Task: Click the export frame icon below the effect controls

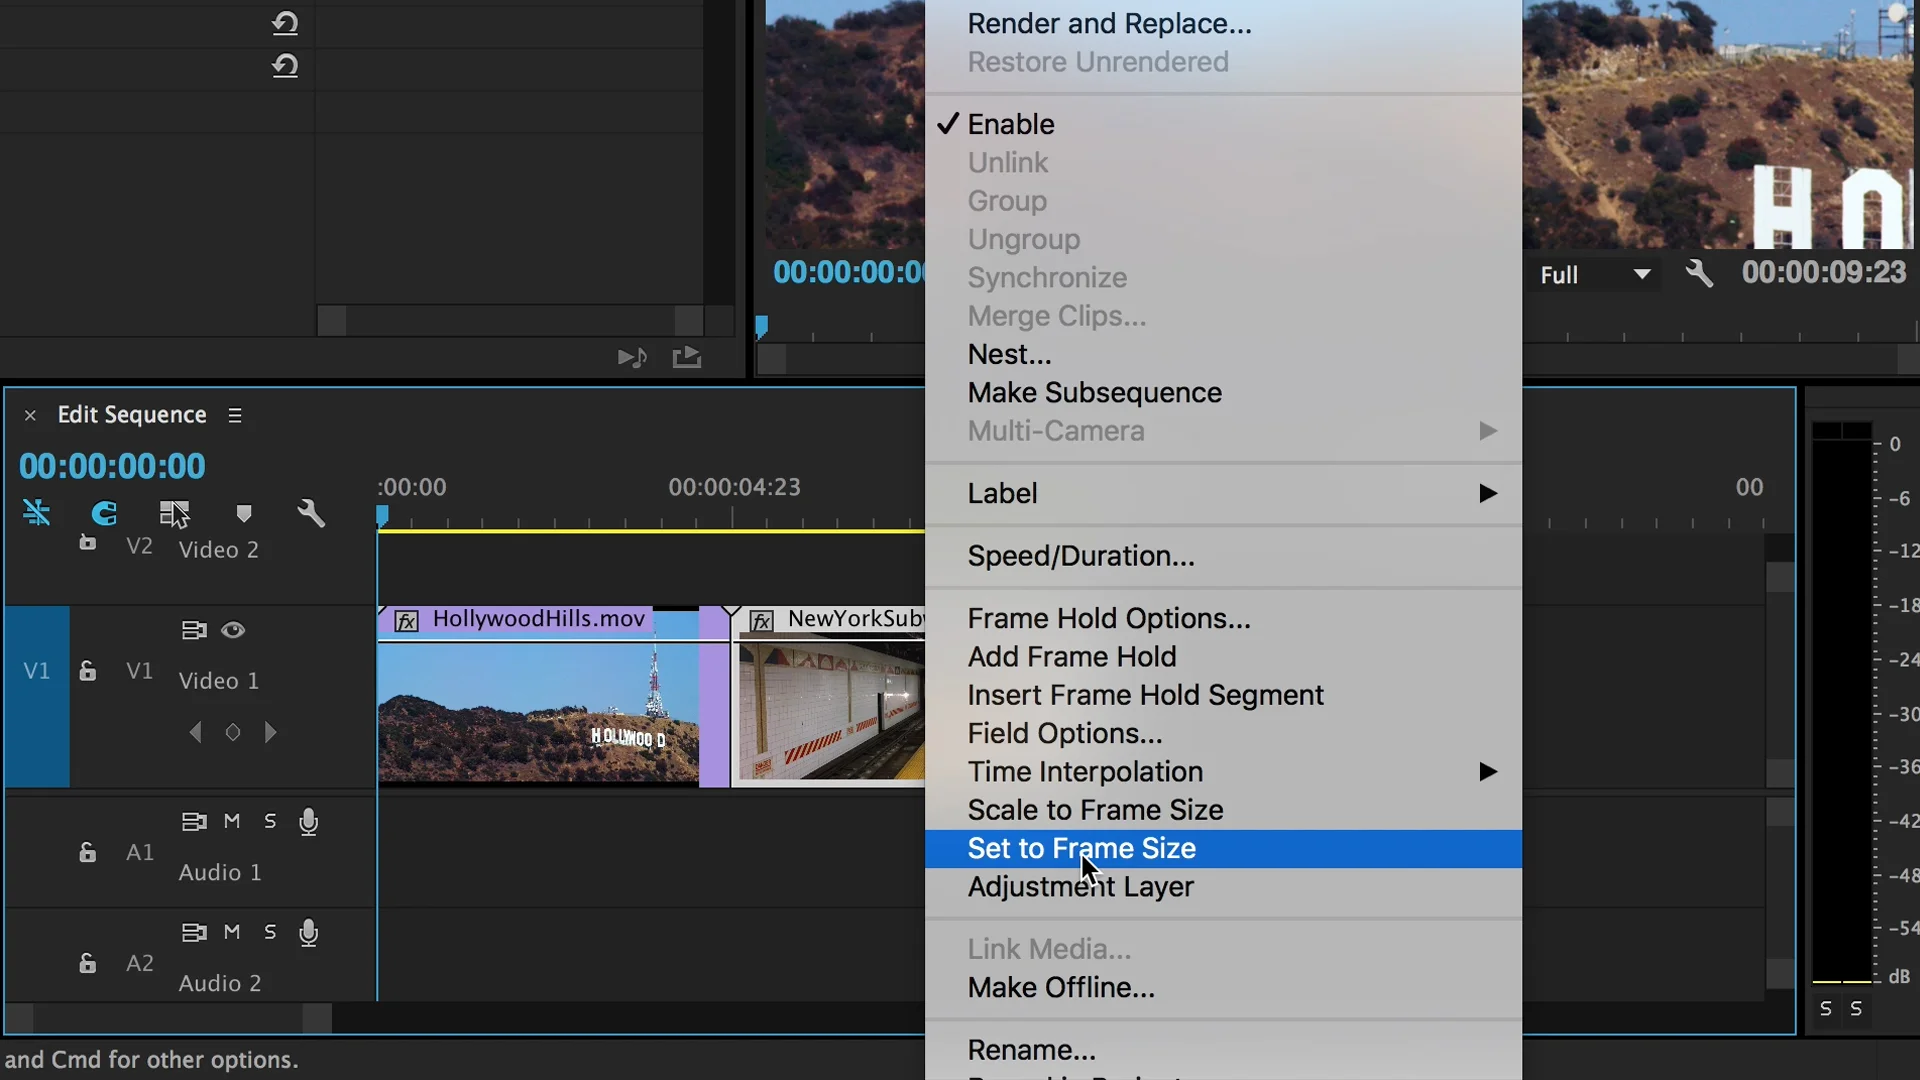Action: point(687,357)
